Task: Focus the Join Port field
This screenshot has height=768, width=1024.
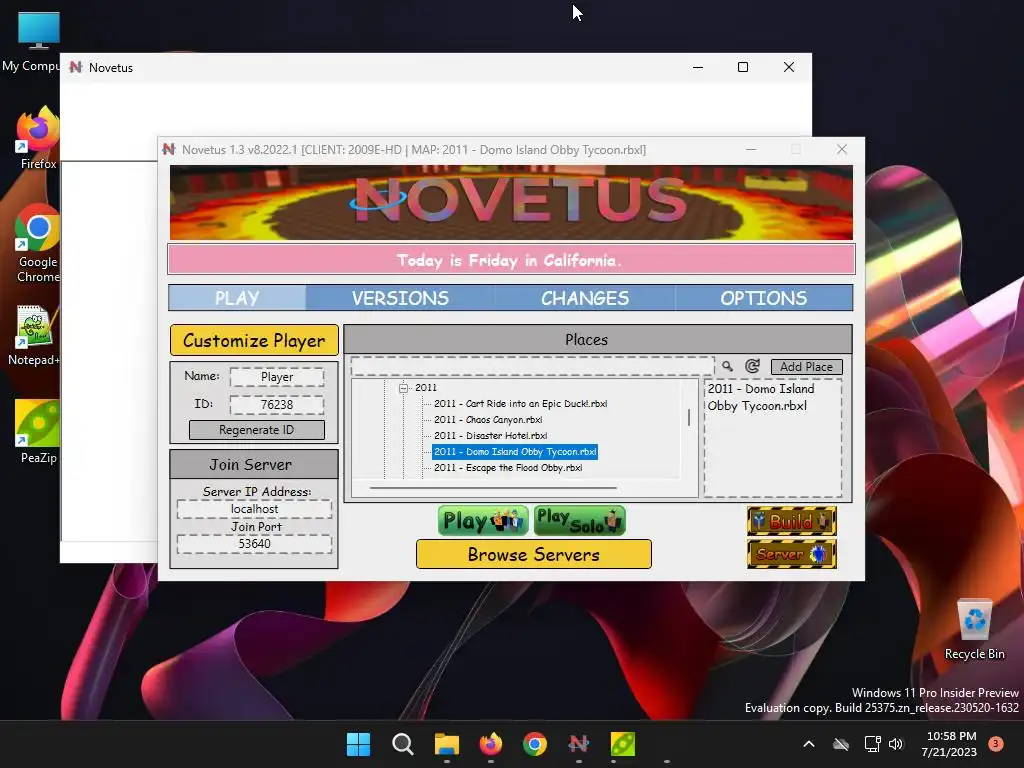Action: coord(254,544)
